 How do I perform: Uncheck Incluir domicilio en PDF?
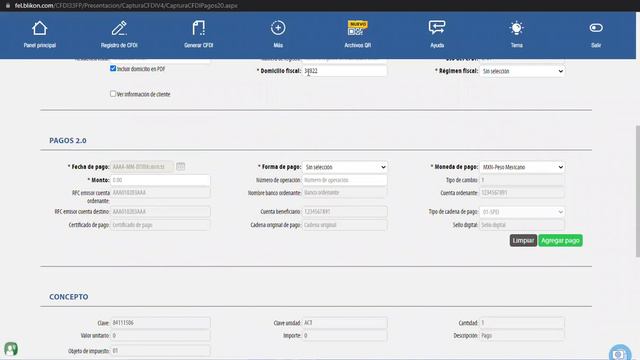pyautogui.click(x=113, y=69)
